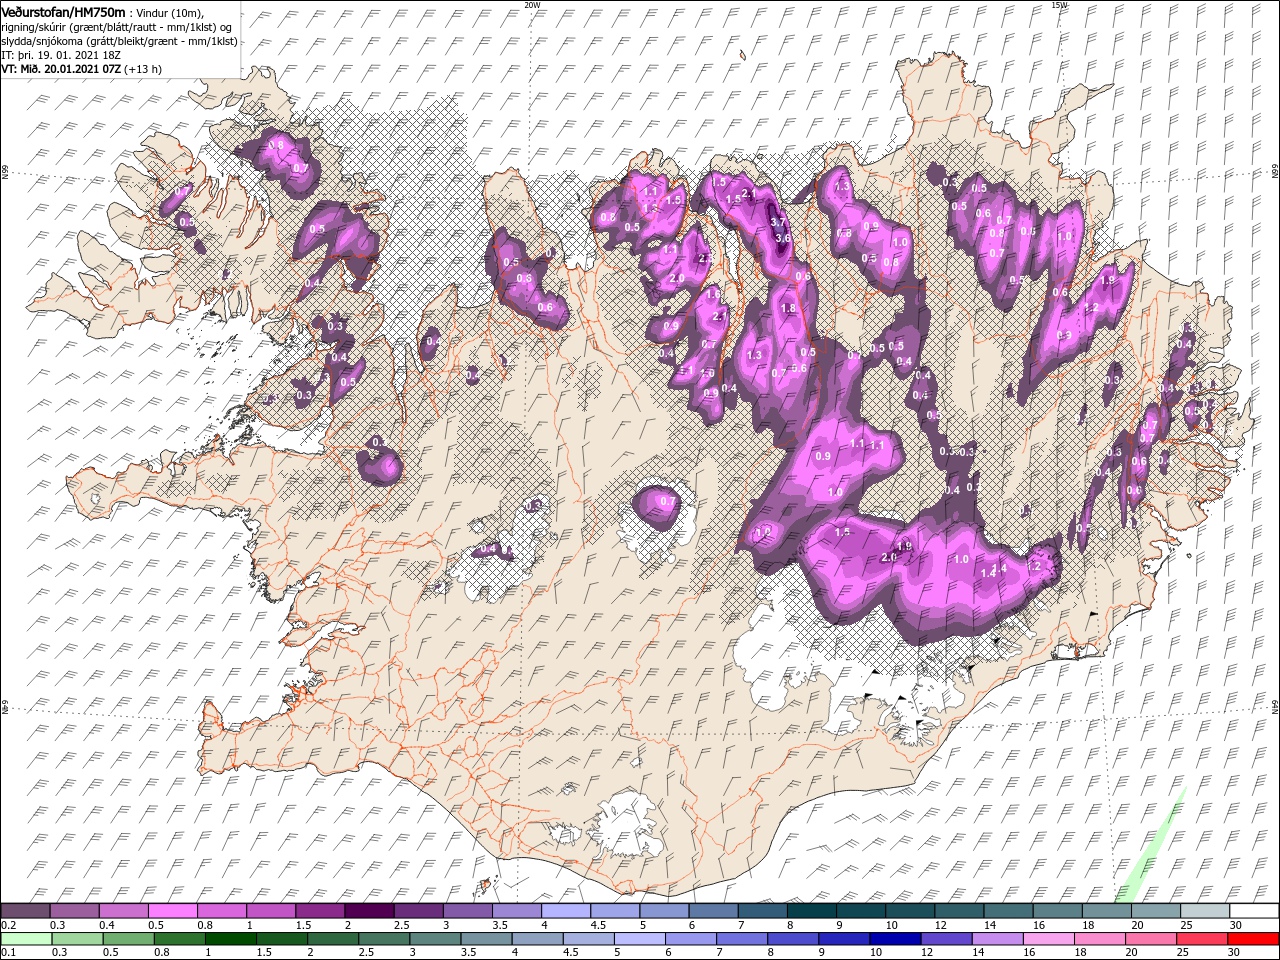Pick top-row white swatch after 30
This screenshot has width=1280, height=960.
(x=1253, y=910)
